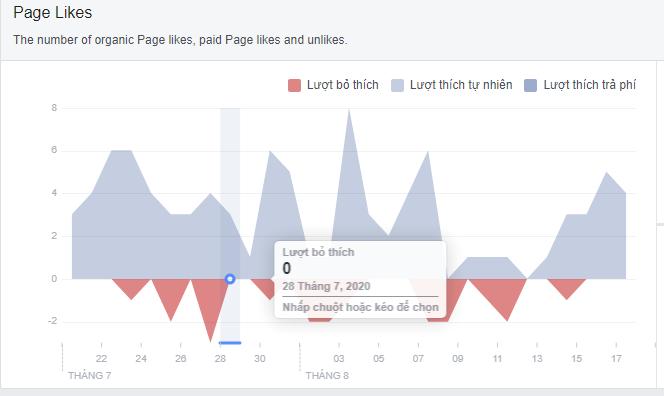Select date 22 on the timeline axis
Image resolution: width=664 pixels, height=396 pixels.
coord(101,359)
